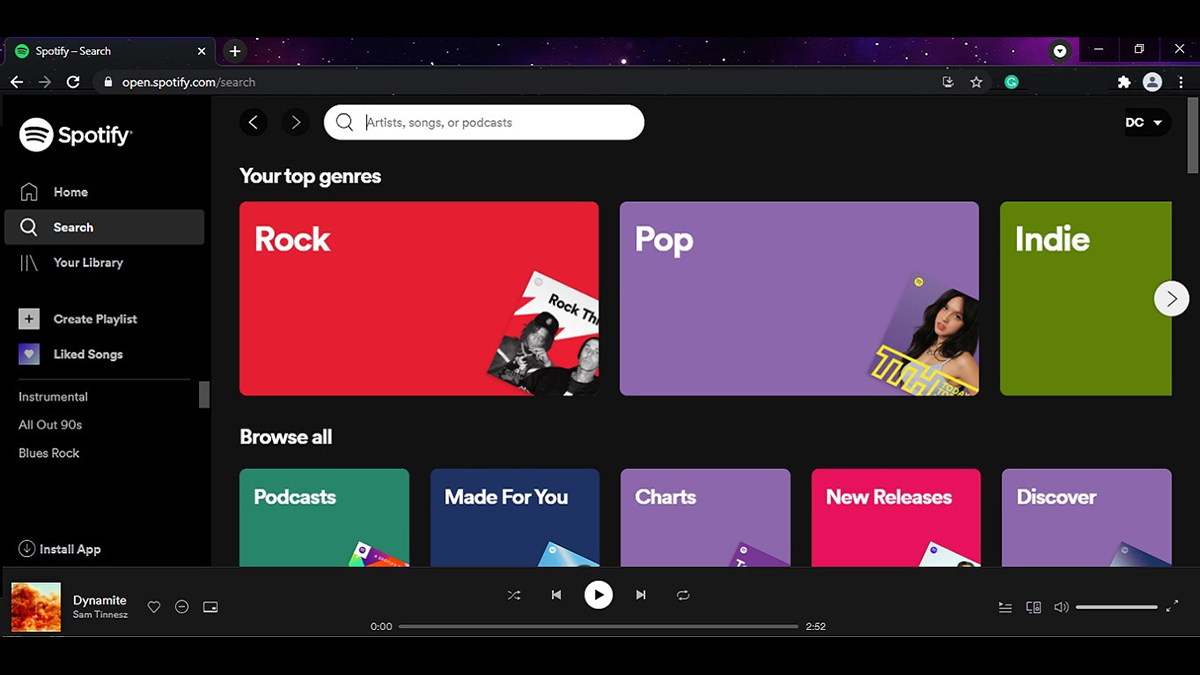This screenshot has height=675, width=1200.
Task: Open the Pop genre card
Action: coord(799,298)
